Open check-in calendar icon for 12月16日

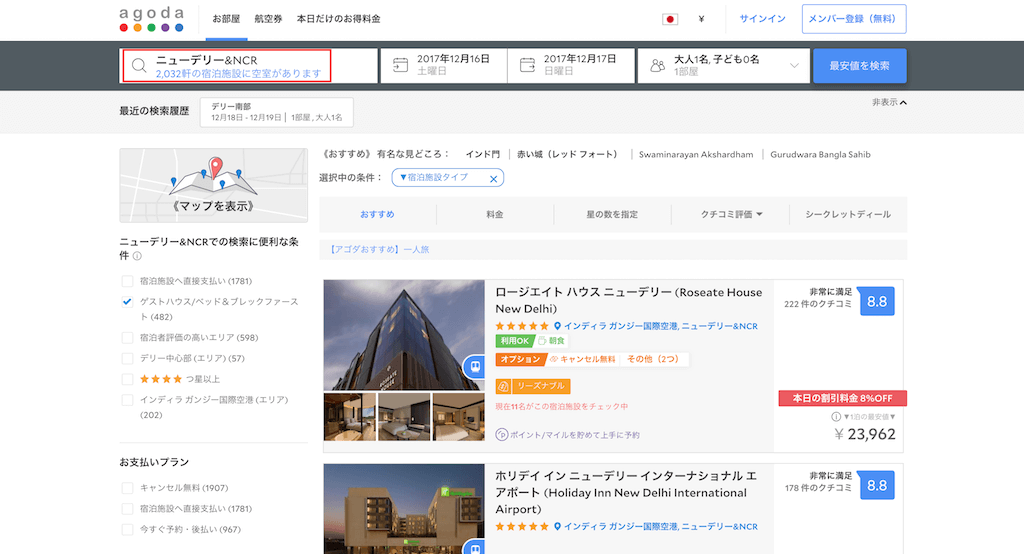[x=400, y=65]
